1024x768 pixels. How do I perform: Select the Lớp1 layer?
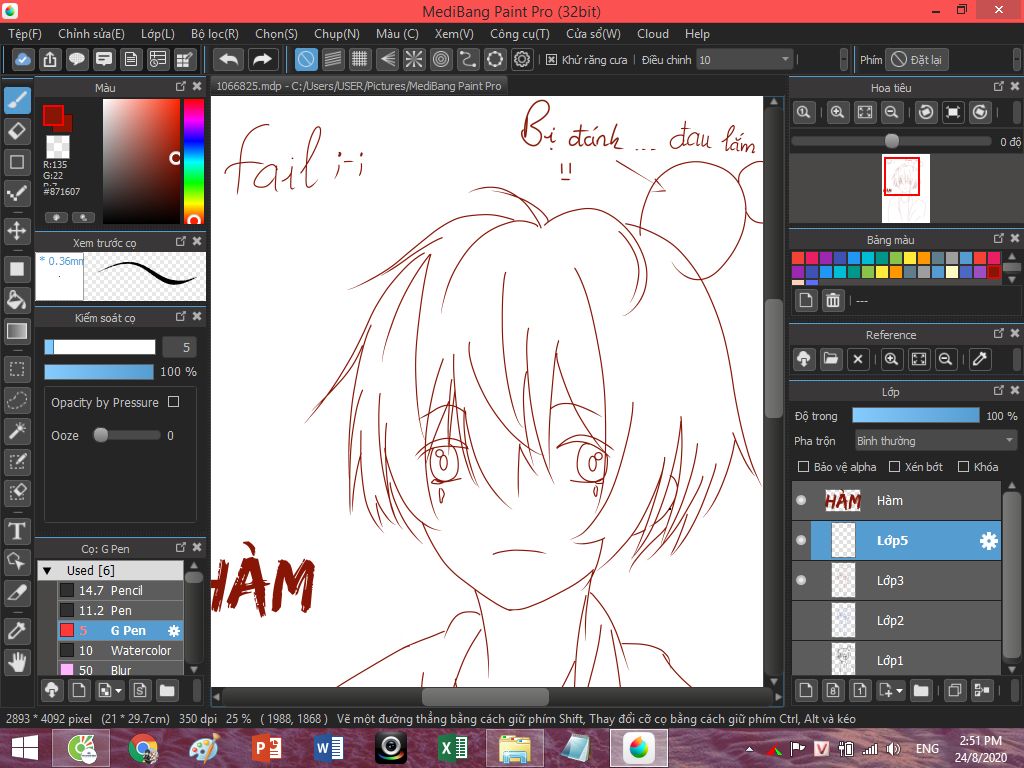click(896, 660)
